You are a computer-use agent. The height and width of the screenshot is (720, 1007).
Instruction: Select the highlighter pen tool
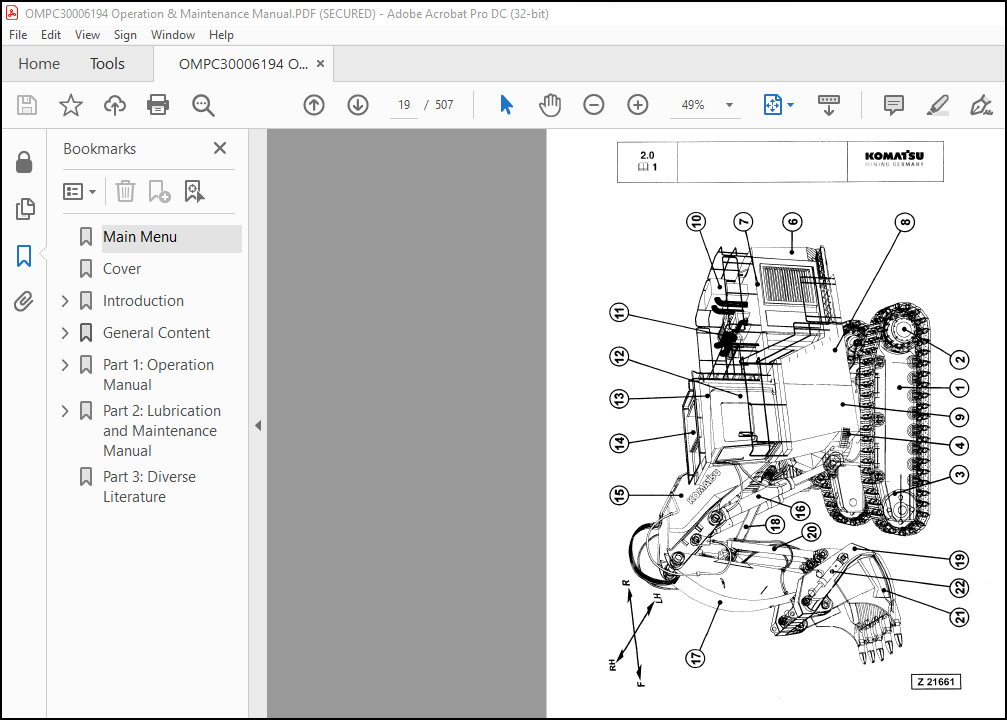(x=938, y=105)
